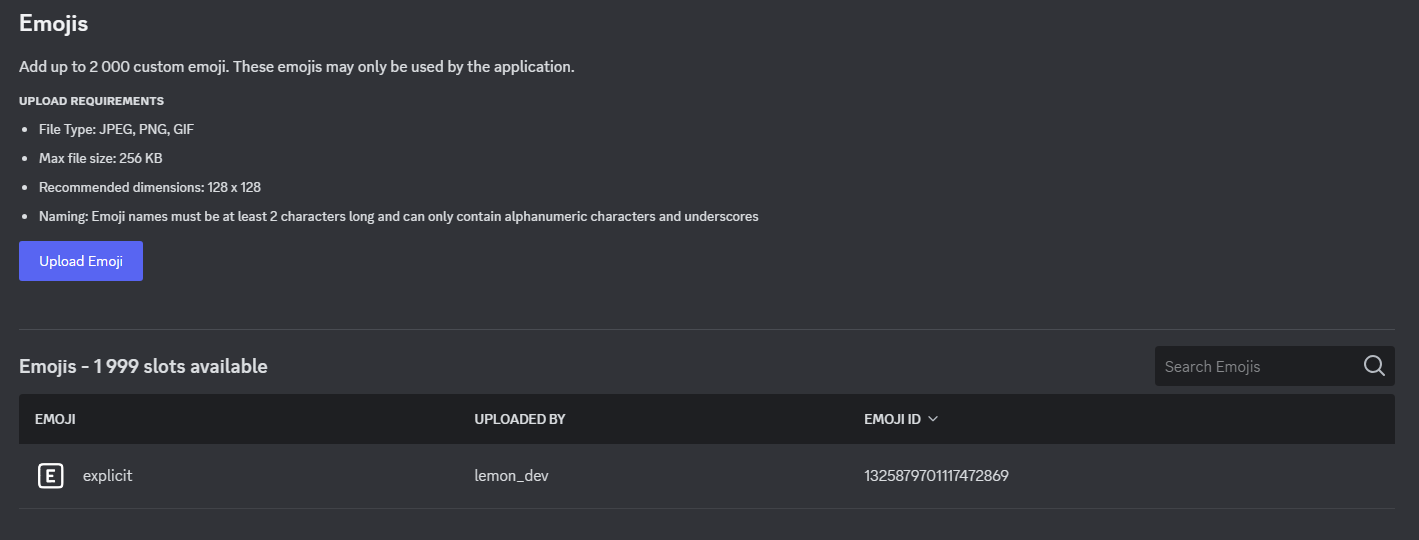
Task: Click the 'Add up to 2 000 custom emoji' description
Action: 296,67
